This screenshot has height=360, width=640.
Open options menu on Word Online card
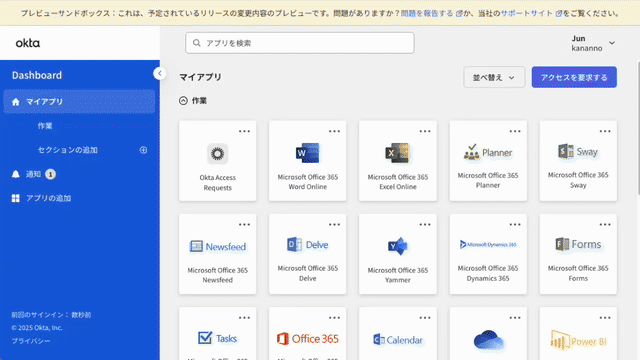pyautogui.click(x=334, y=131)
